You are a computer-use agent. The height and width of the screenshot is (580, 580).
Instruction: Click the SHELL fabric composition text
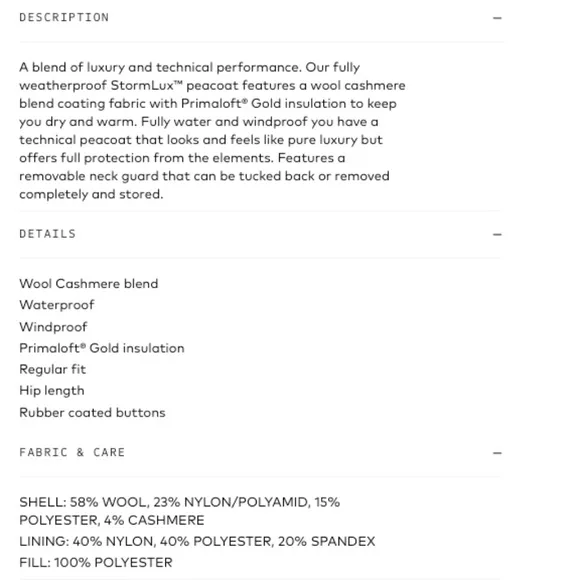[x=179, y=511]
